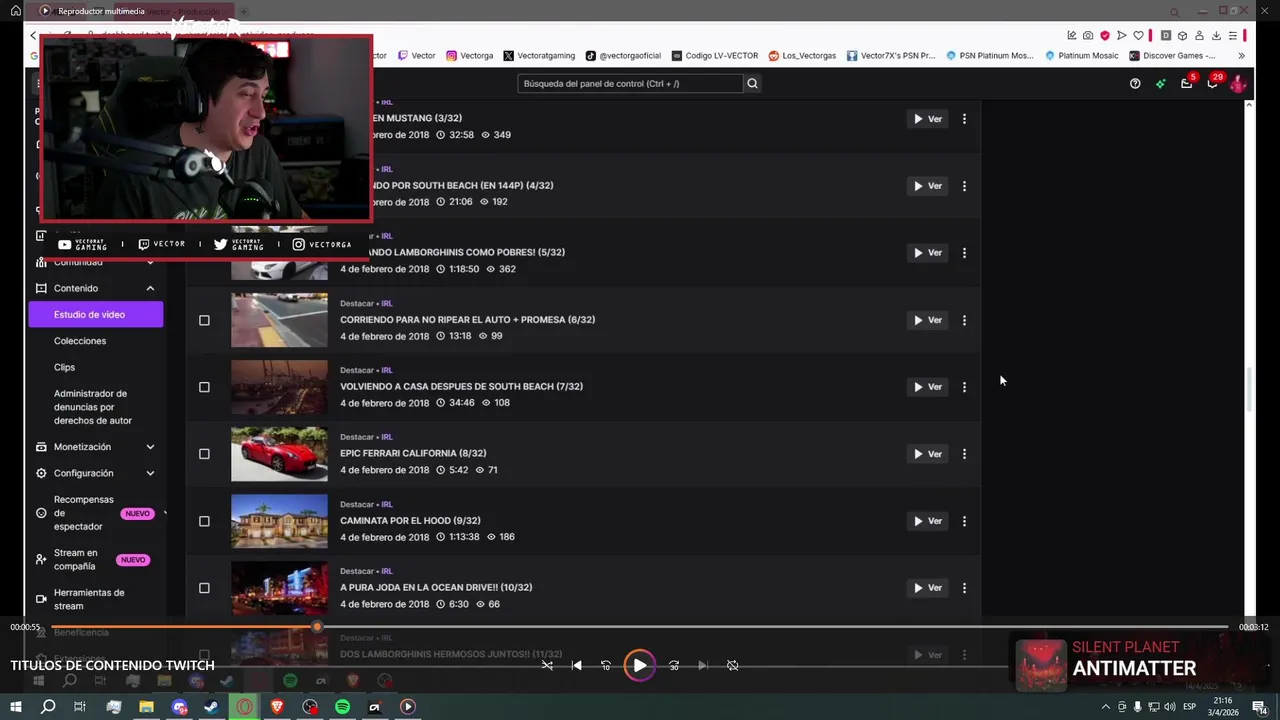This screenshot has width=1280, height=720.
Task: Click the Monetización sidebar icon
Action: coord(41,447)
